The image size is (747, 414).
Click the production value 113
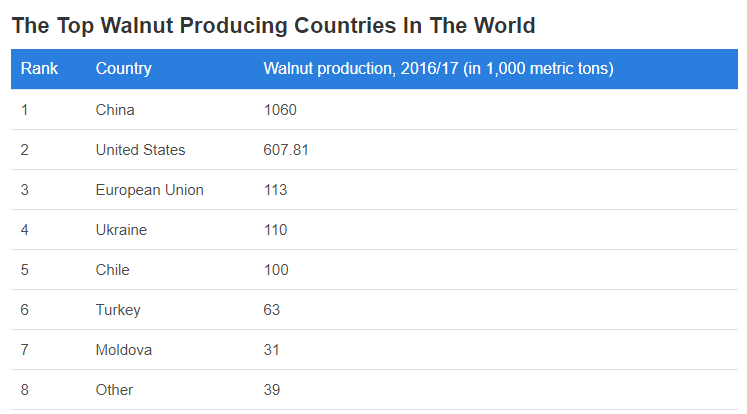275,190
